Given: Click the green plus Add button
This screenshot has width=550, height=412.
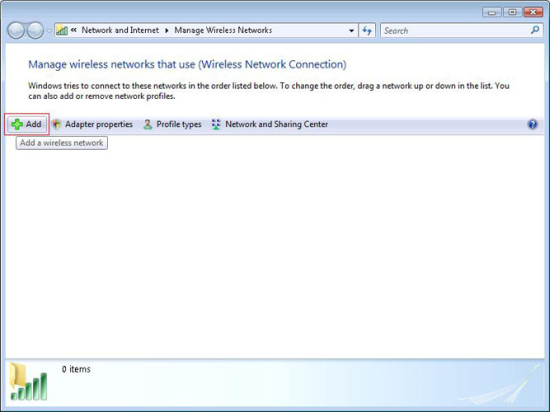Looking at the screenshot, I should coord(27,124).
